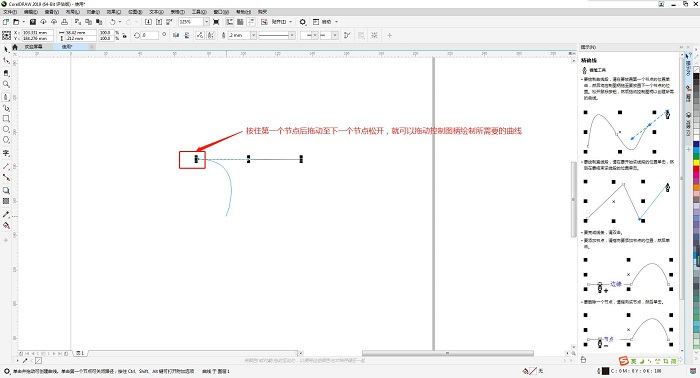Toggle show grid button in toolbar
Screen dimensions: 700x378
coord(240,21)
